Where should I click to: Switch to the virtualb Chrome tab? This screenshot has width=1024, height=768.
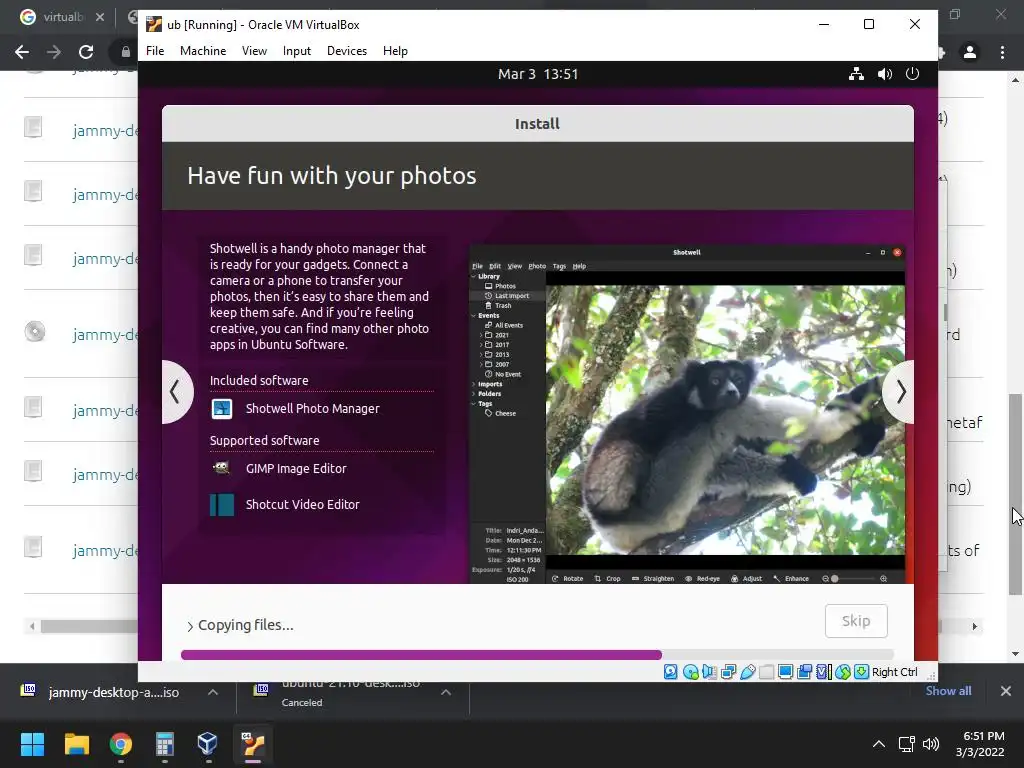[x=63, y=17]
